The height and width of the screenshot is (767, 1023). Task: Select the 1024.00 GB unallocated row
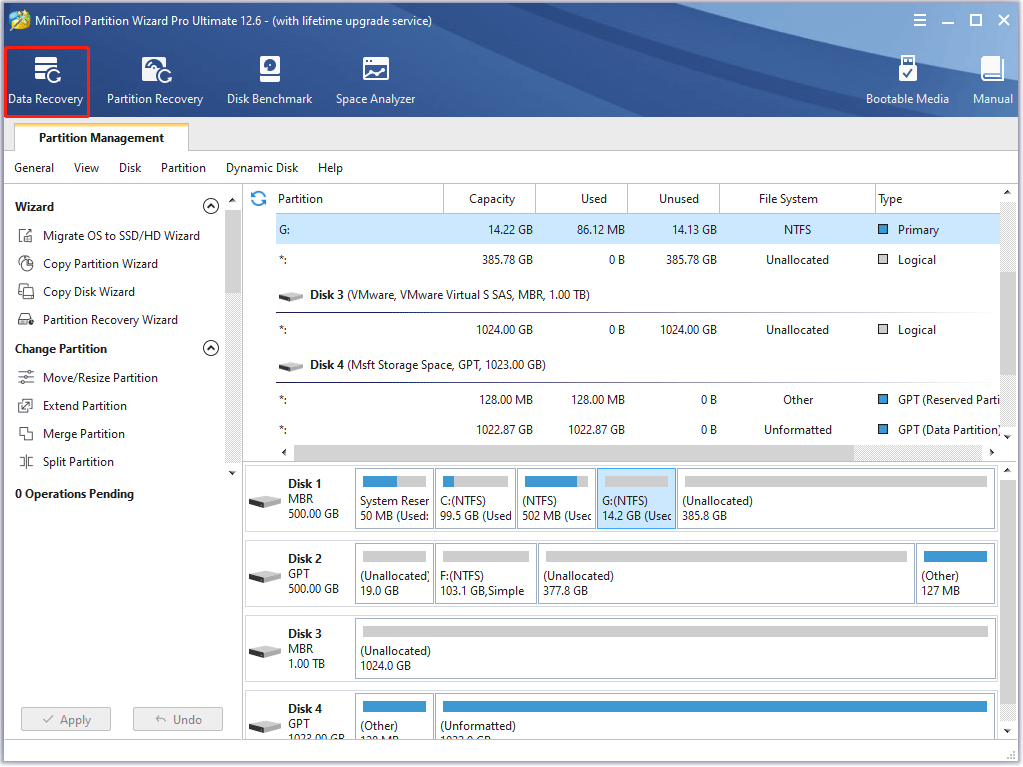637,330
